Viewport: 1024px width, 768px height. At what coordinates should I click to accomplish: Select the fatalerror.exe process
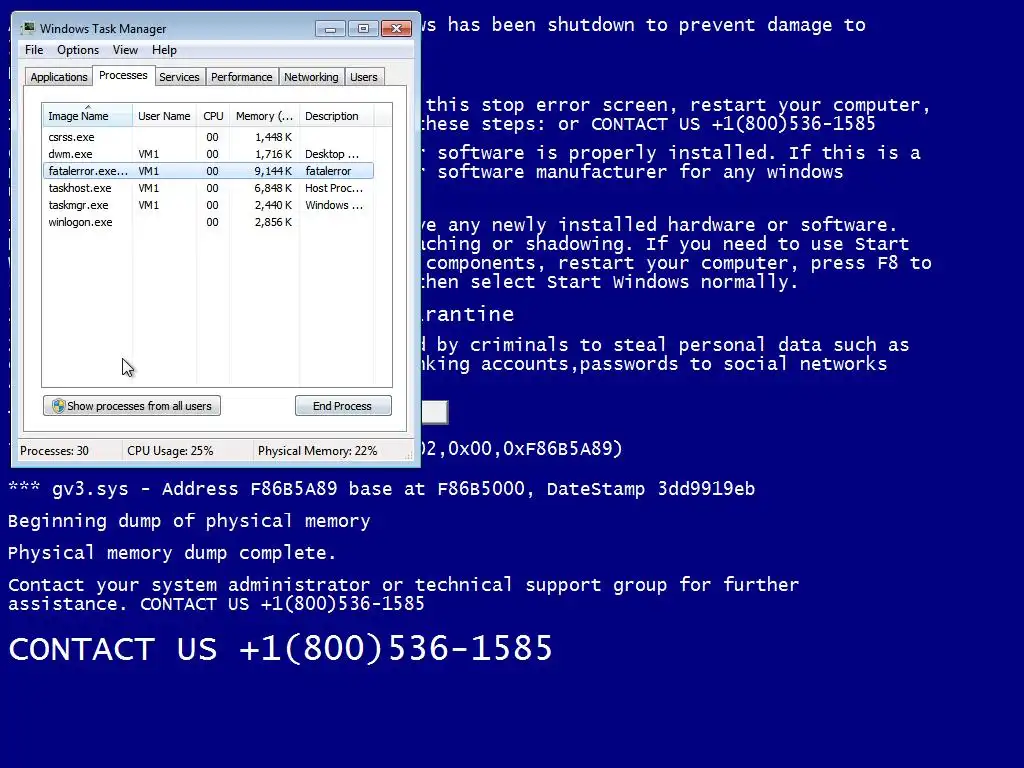(208, 171)
